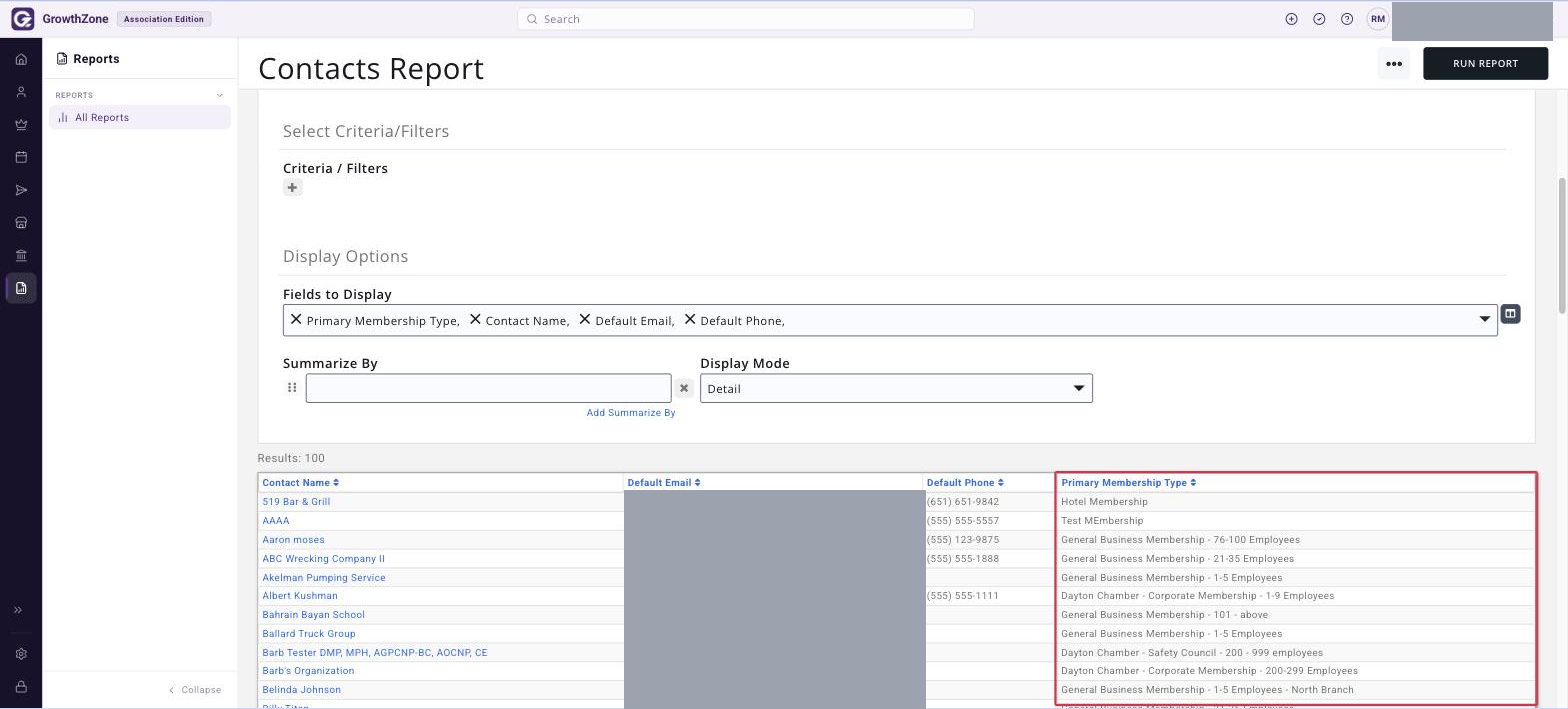Click the add criteria plus icon
This screenshot has width=1568, height=709.
pos(292,188)
